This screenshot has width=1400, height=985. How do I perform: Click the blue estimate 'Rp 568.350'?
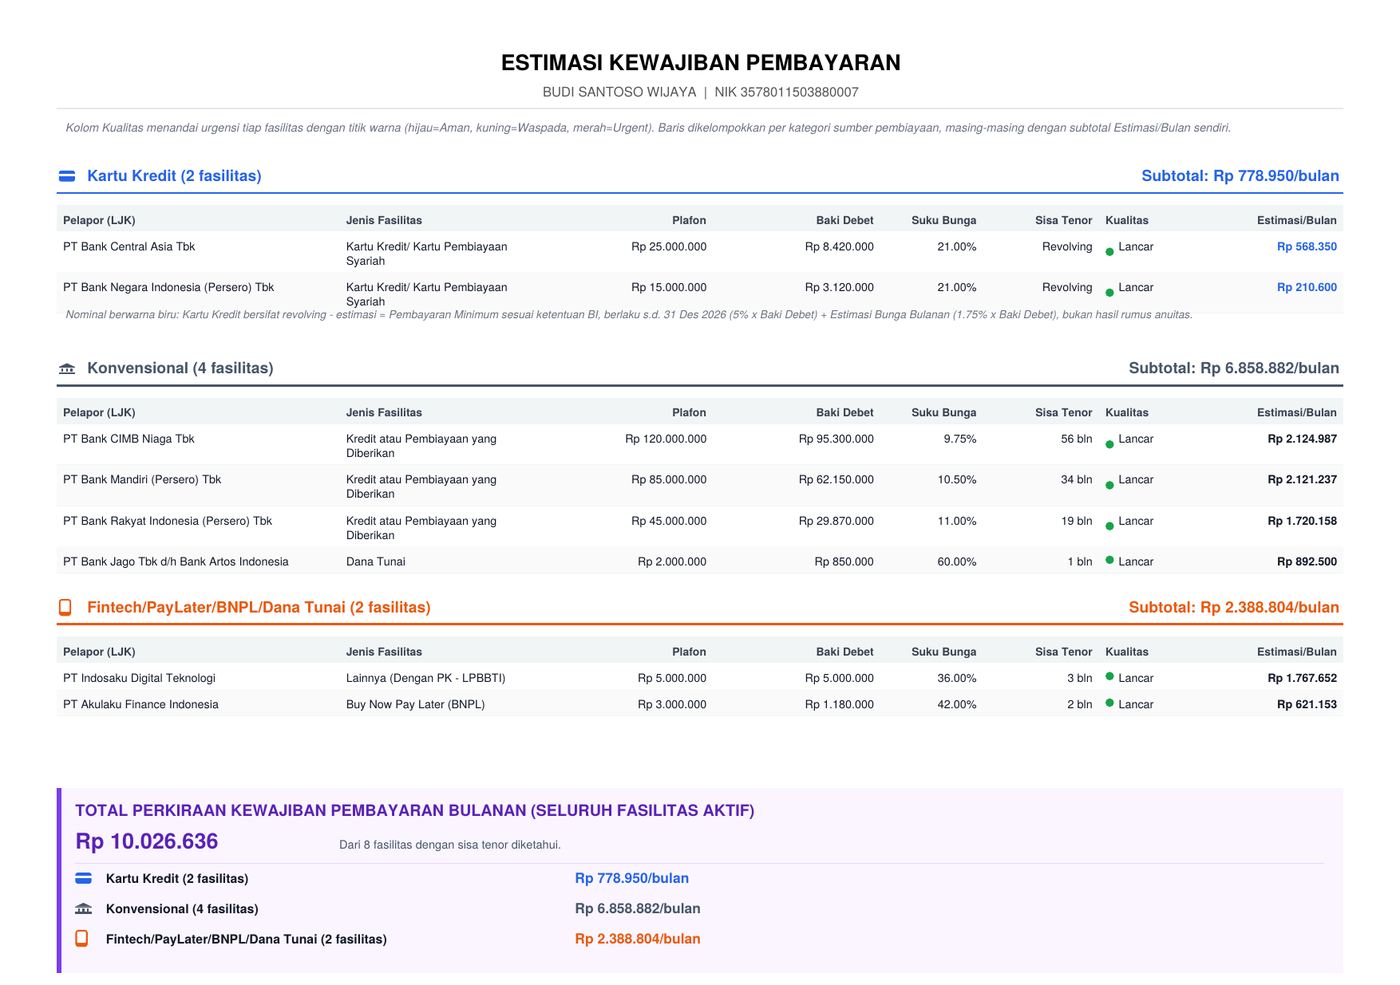pos(1307,247)
